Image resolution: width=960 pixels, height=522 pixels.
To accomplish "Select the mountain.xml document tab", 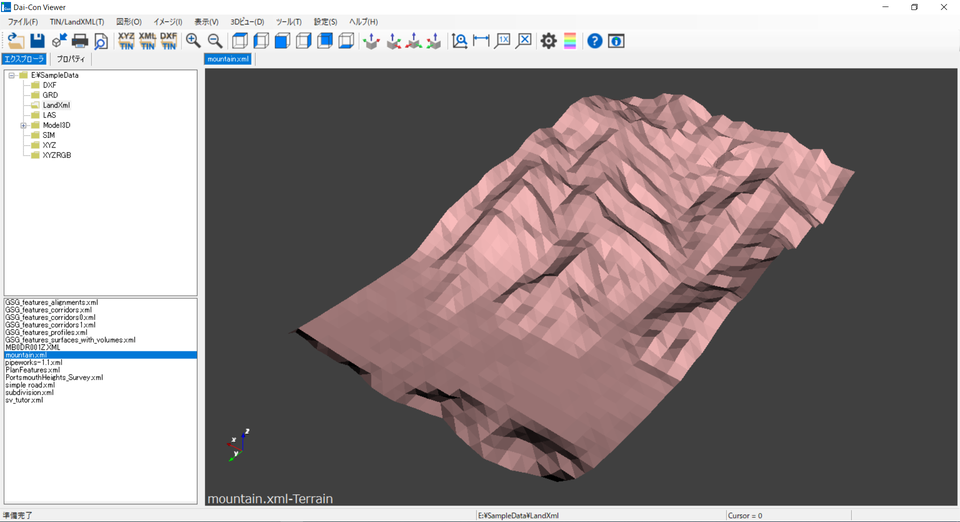I will click(x=228, y=59).
